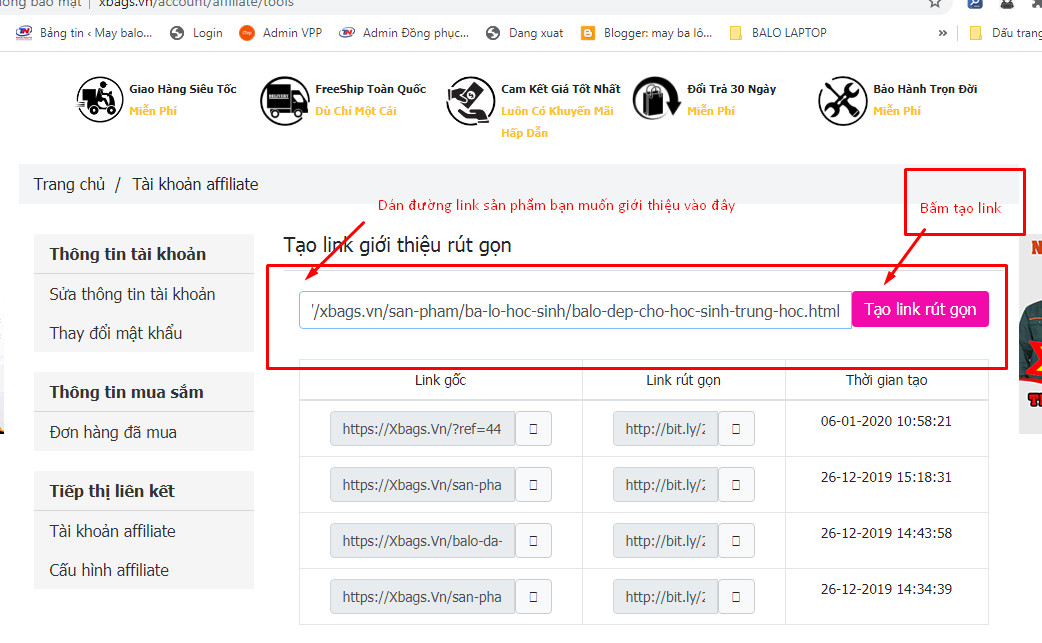Go to the Trang chủ breadcrumb link
This screenshot has height=643, width=1042.
click(69, 184)
